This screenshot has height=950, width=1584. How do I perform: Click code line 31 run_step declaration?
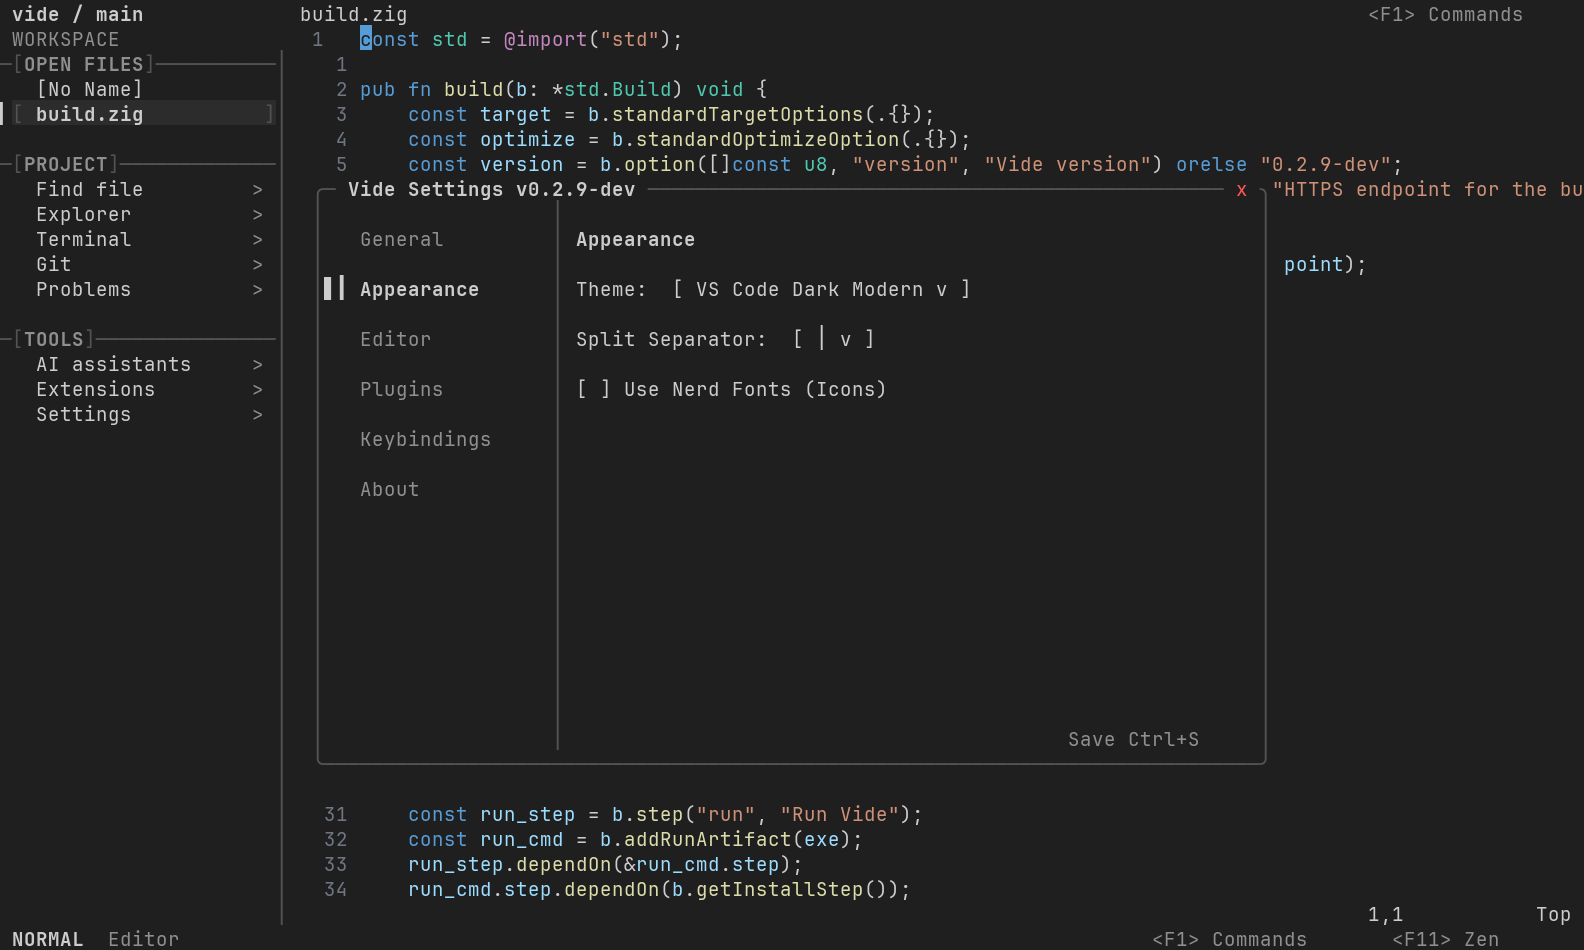[665, 815]
